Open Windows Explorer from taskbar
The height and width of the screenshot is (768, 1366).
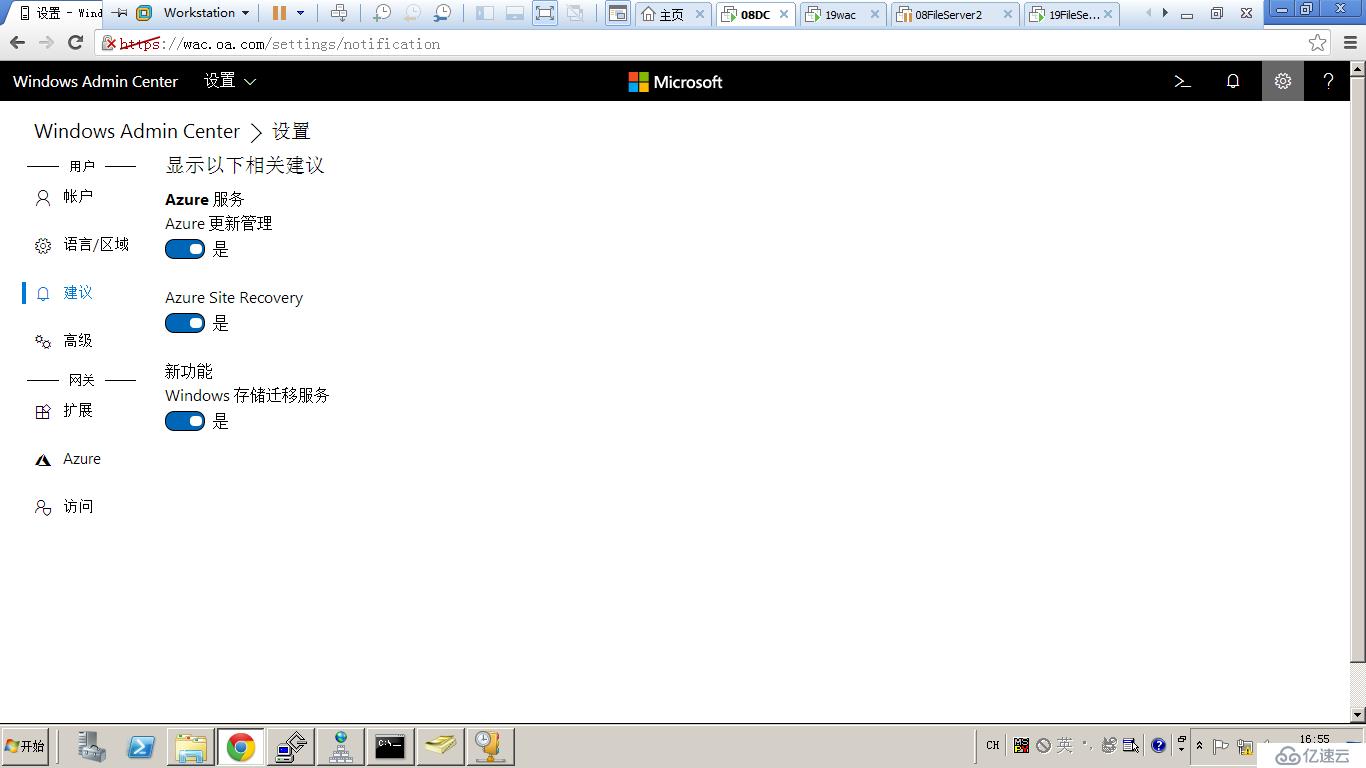coord(191,746)
